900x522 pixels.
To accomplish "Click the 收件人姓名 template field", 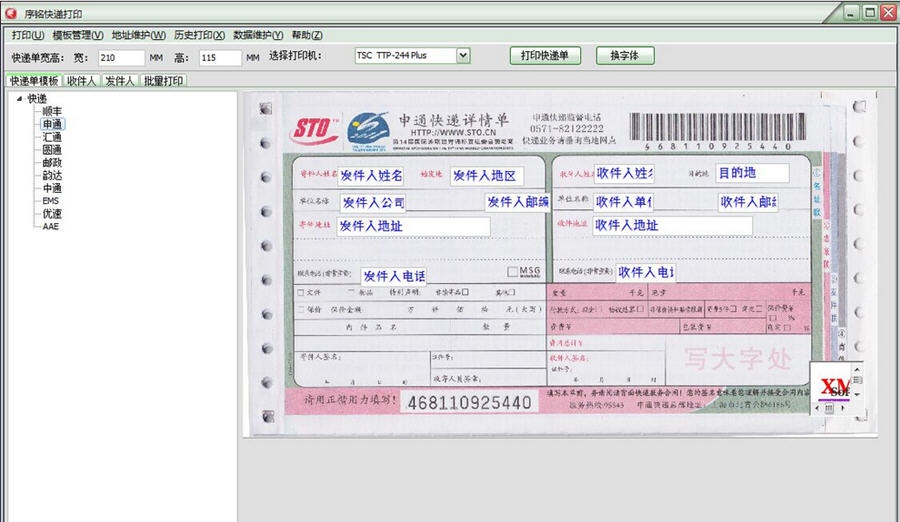I will [624, 173].
